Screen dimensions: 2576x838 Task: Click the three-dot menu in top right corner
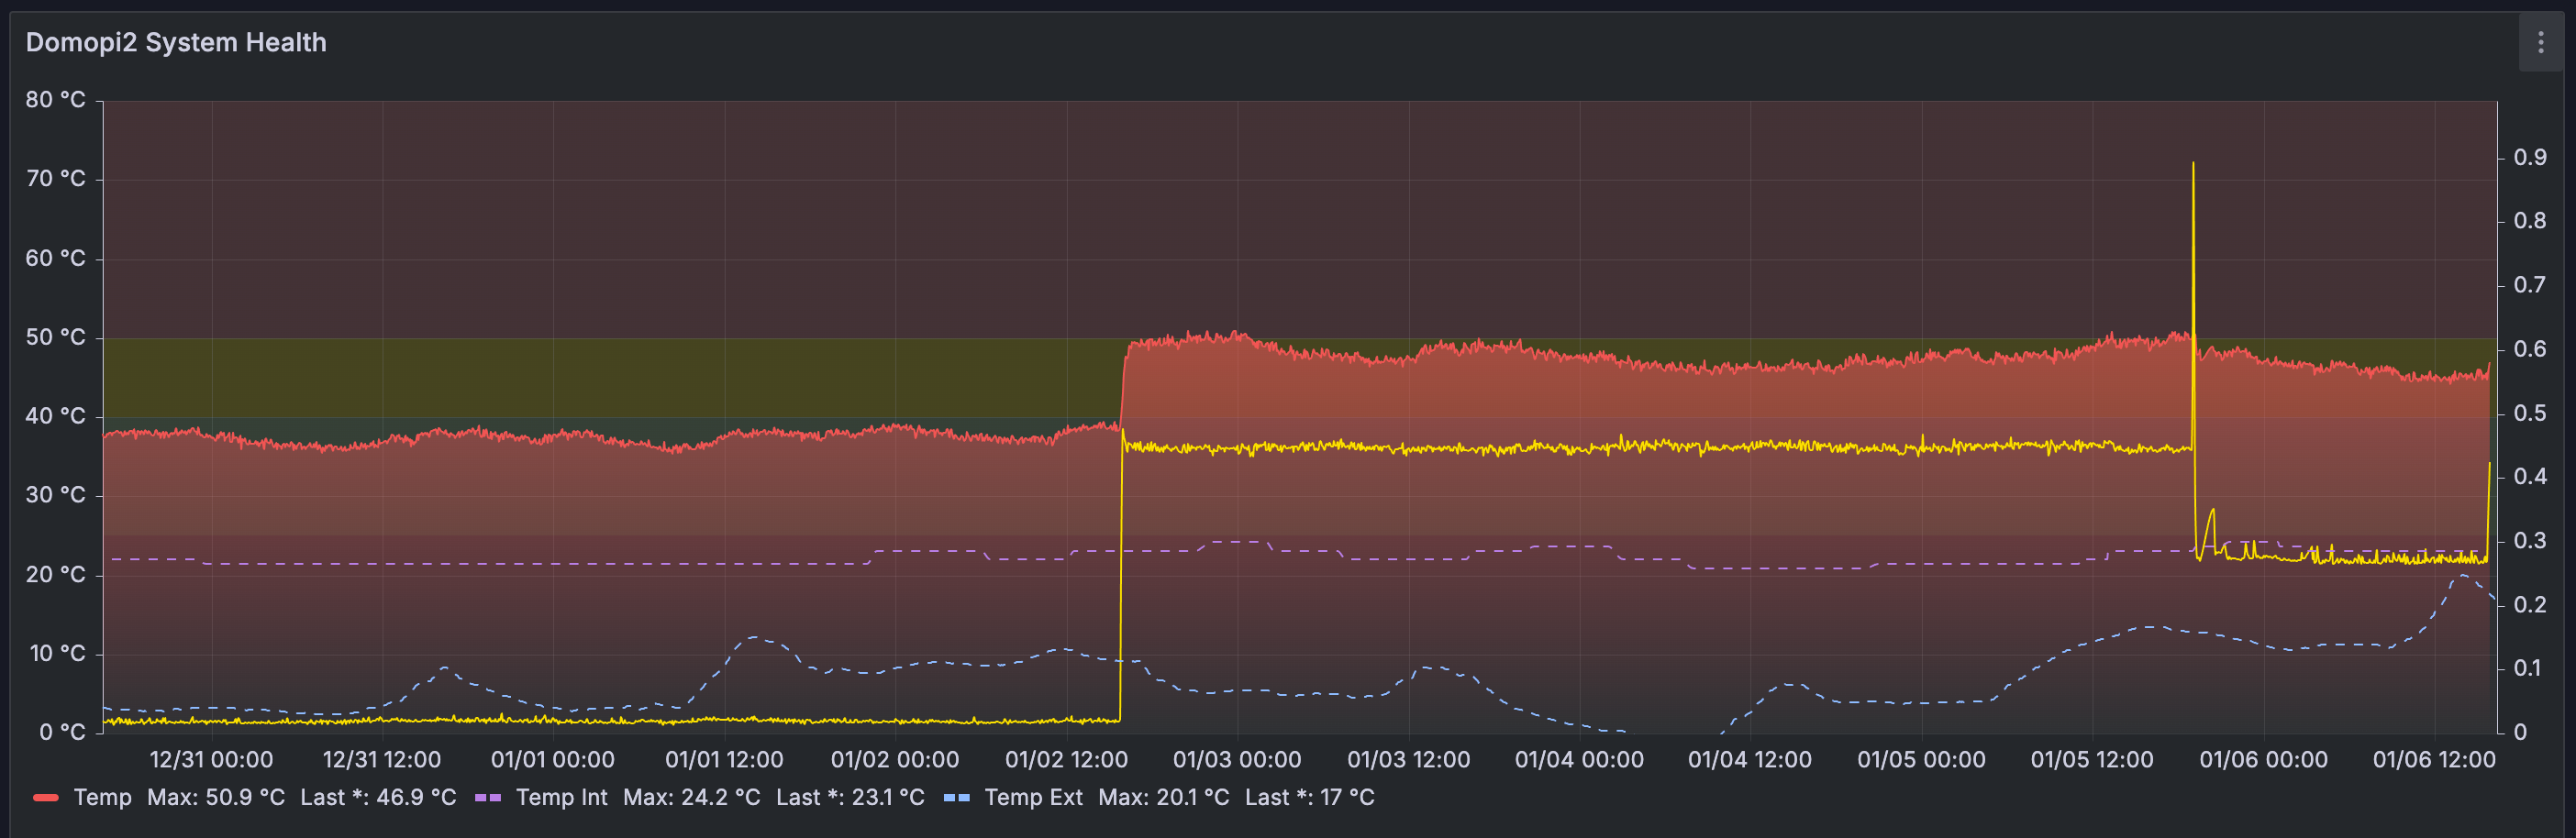tap(2541, 43)
